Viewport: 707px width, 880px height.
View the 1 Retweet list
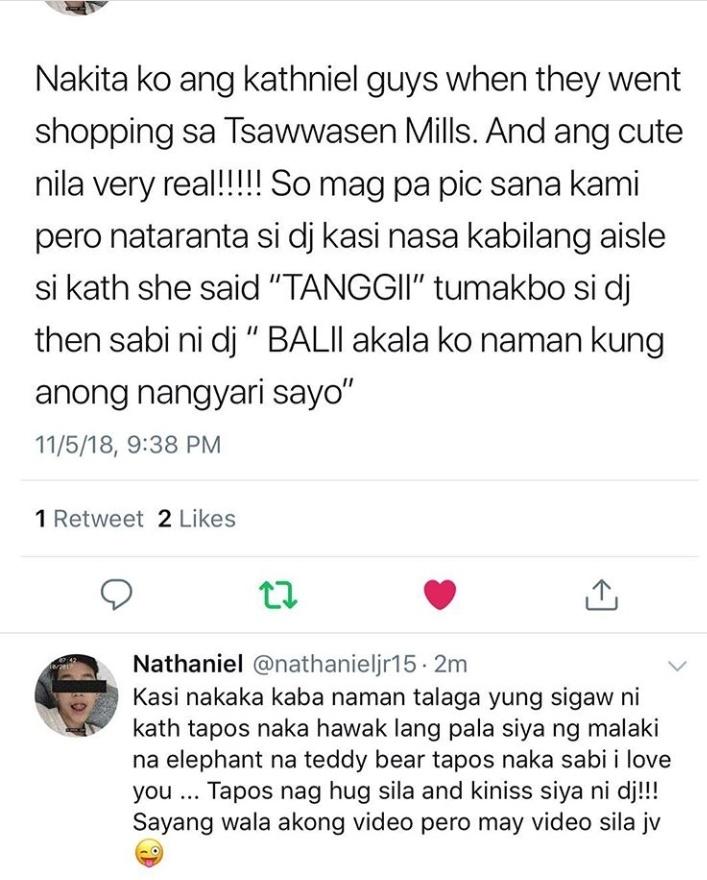click(x=89, y=519)
